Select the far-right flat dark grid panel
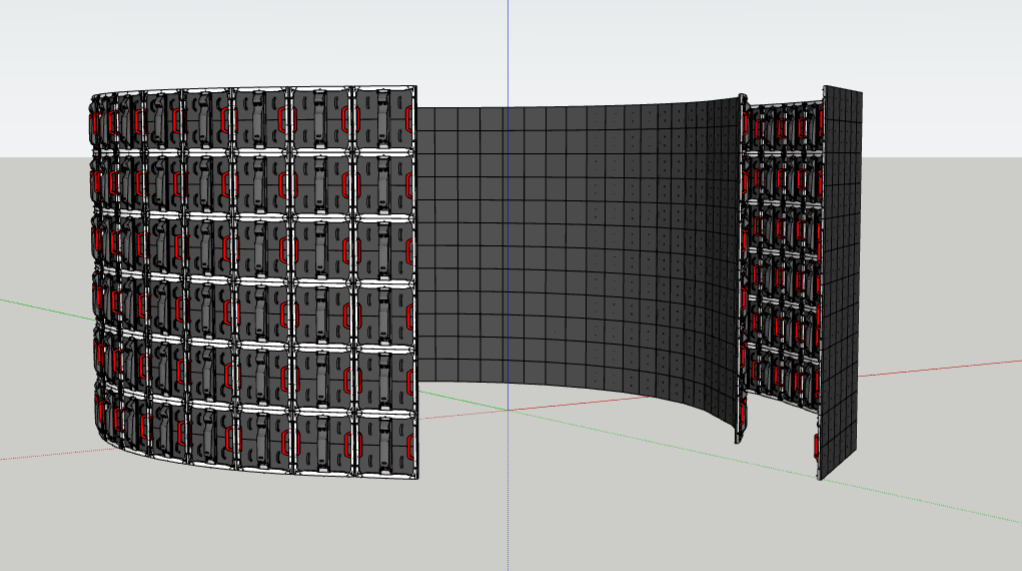 (x=841, y=280)
